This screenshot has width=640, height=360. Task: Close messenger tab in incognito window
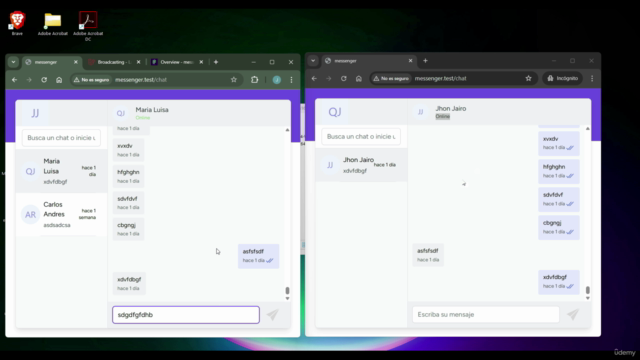[x=411, y=61]
